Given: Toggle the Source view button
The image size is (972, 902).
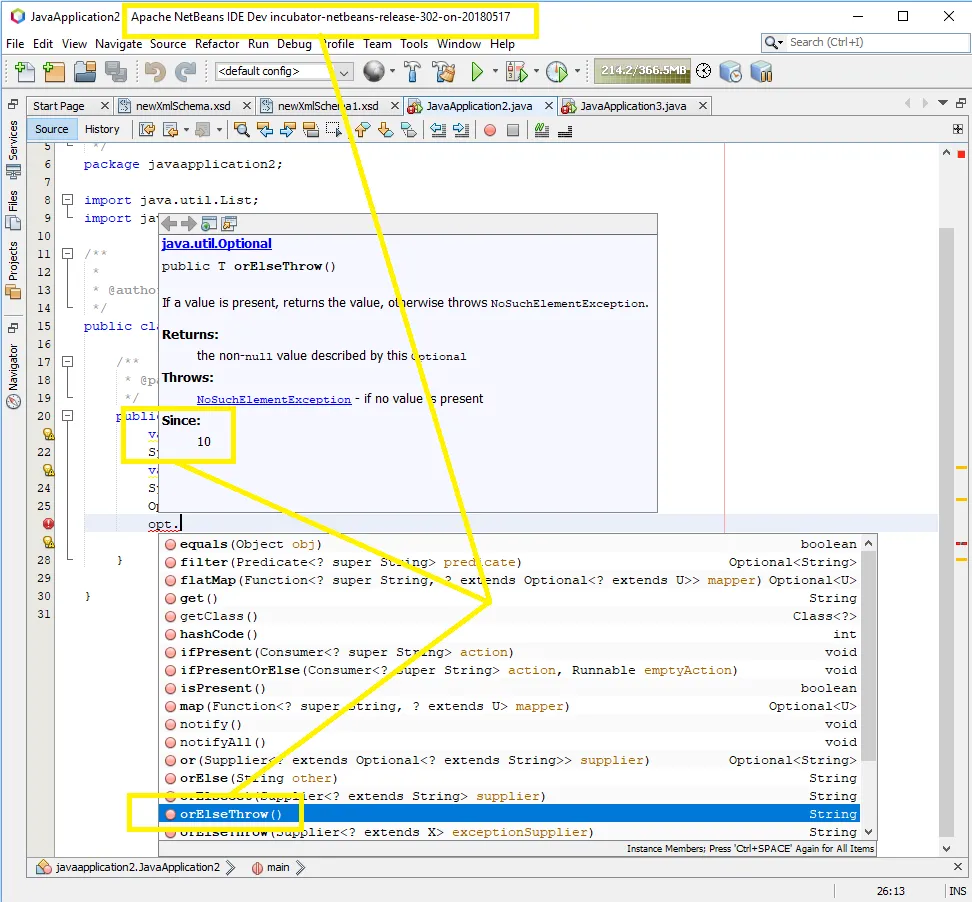Looking at the screenshot, I should (52, 129).
